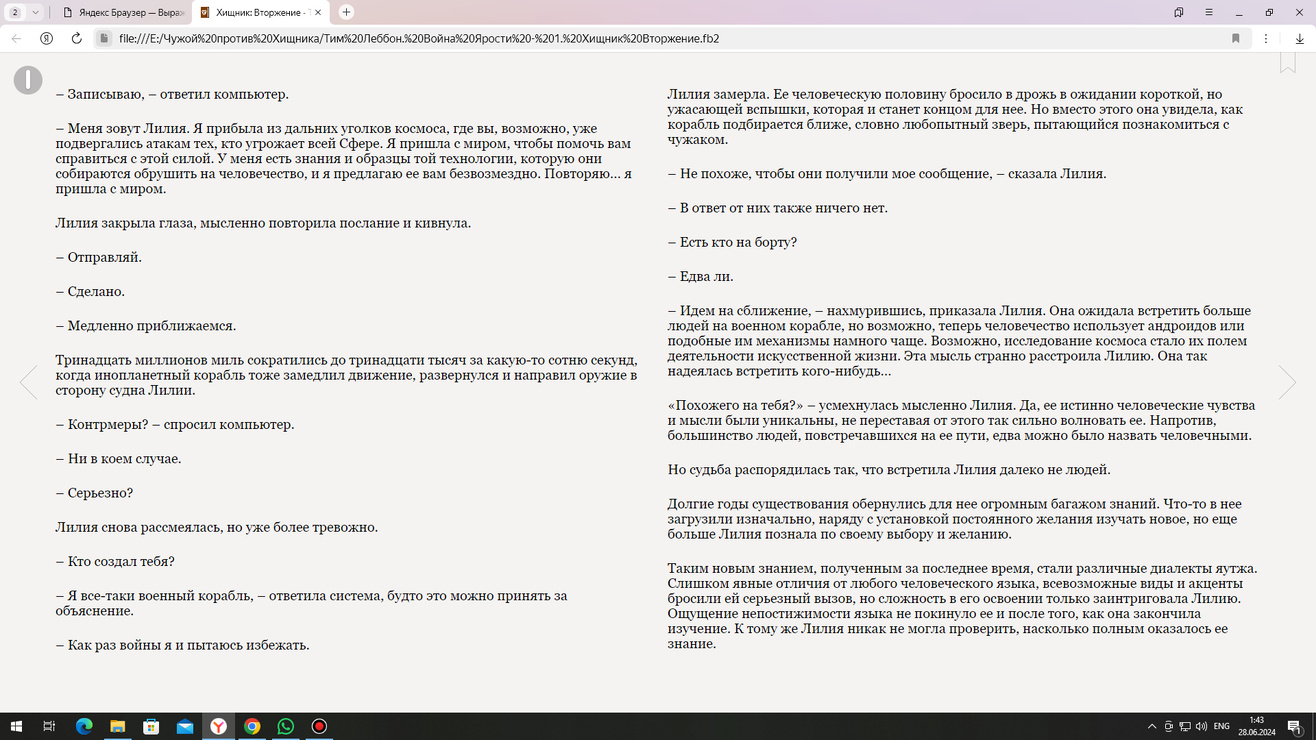Open the network tray icon

click(1185, 726)
